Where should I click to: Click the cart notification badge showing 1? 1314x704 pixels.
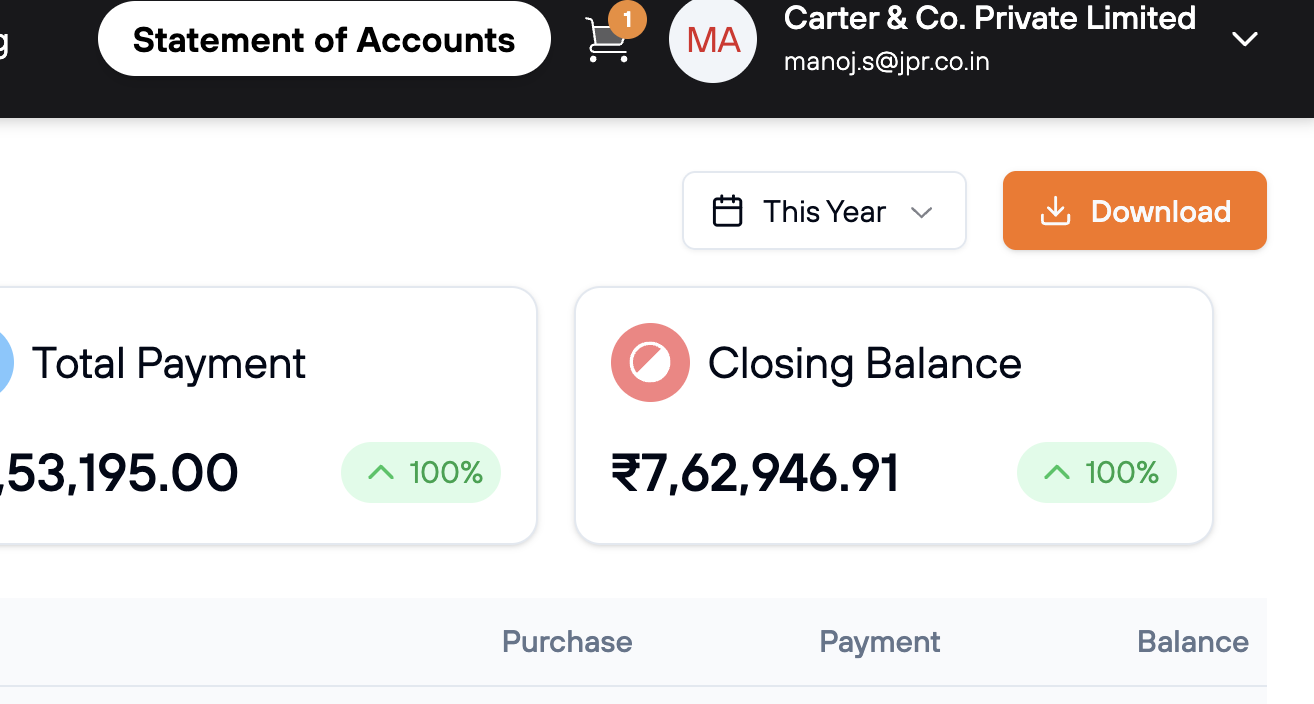[627, 19]
